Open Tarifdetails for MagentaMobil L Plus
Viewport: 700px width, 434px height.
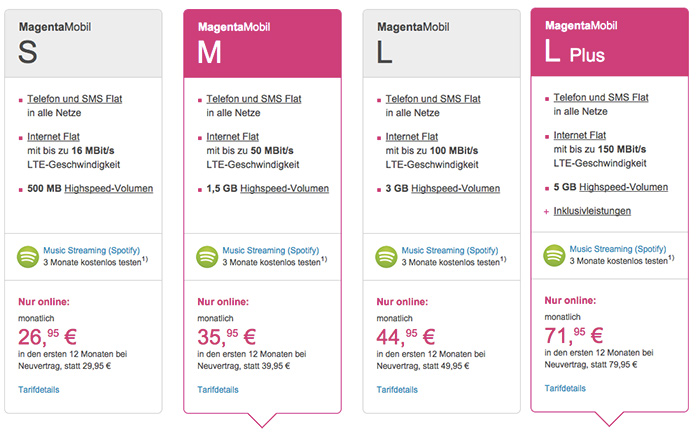point(565,388)
